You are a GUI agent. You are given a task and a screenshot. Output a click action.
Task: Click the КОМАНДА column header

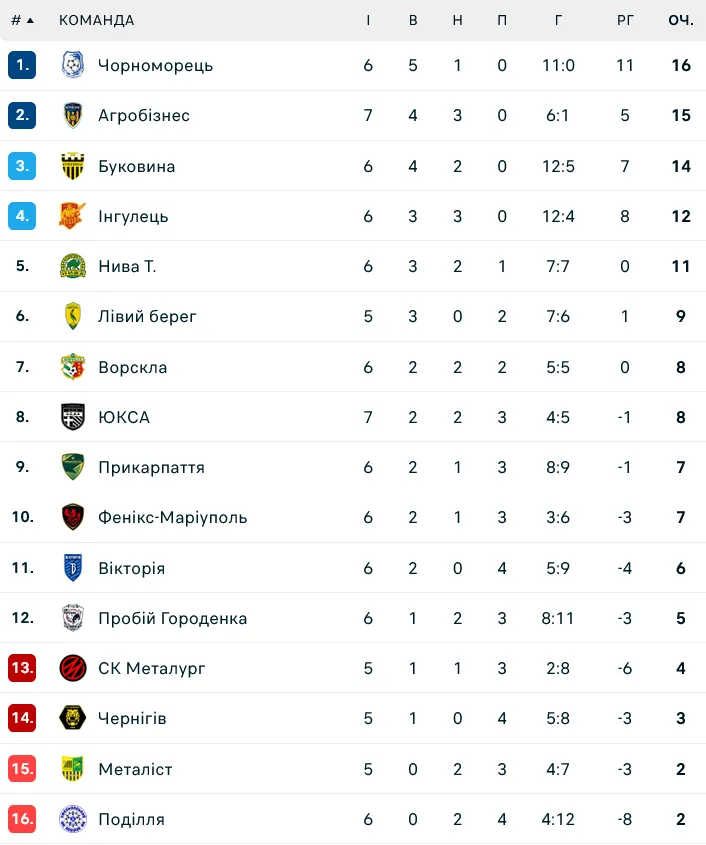pos(96,20)
